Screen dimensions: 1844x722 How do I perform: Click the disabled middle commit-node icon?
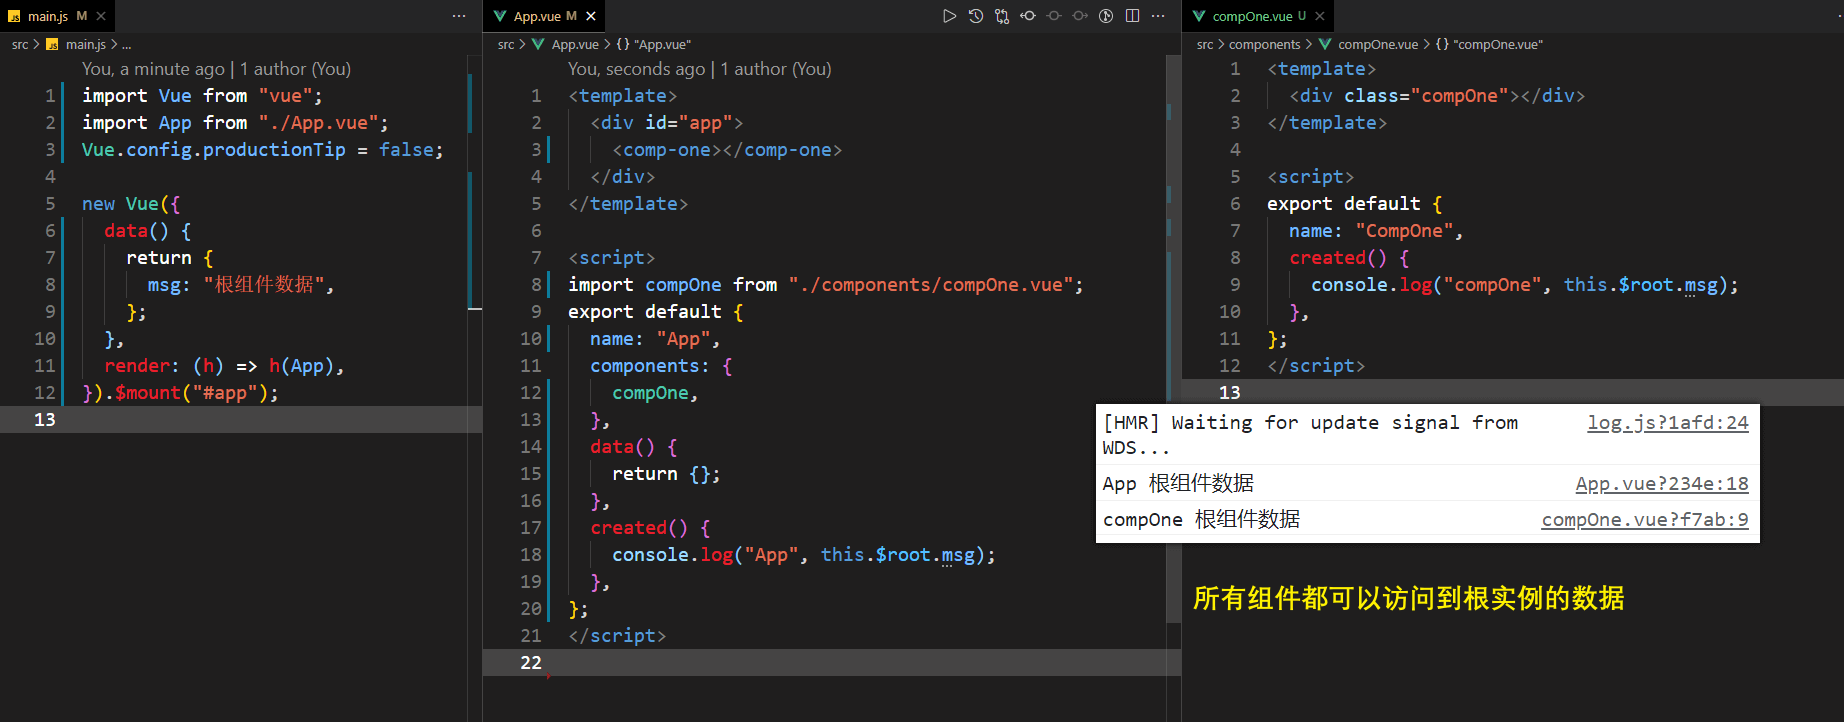point(1053,16)
